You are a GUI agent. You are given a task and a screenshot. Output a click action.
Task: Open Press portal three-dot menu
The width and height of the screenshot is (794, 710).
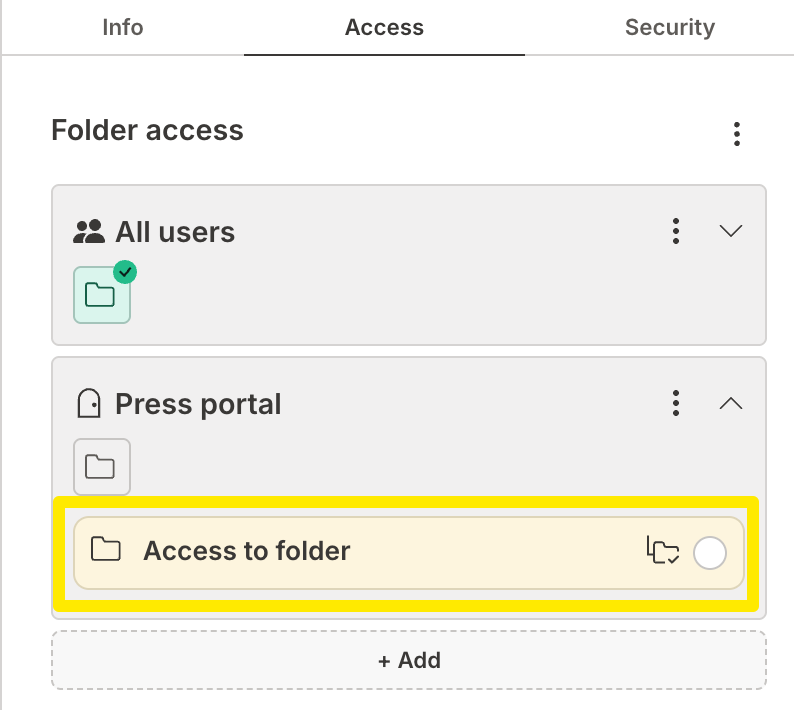677,404
